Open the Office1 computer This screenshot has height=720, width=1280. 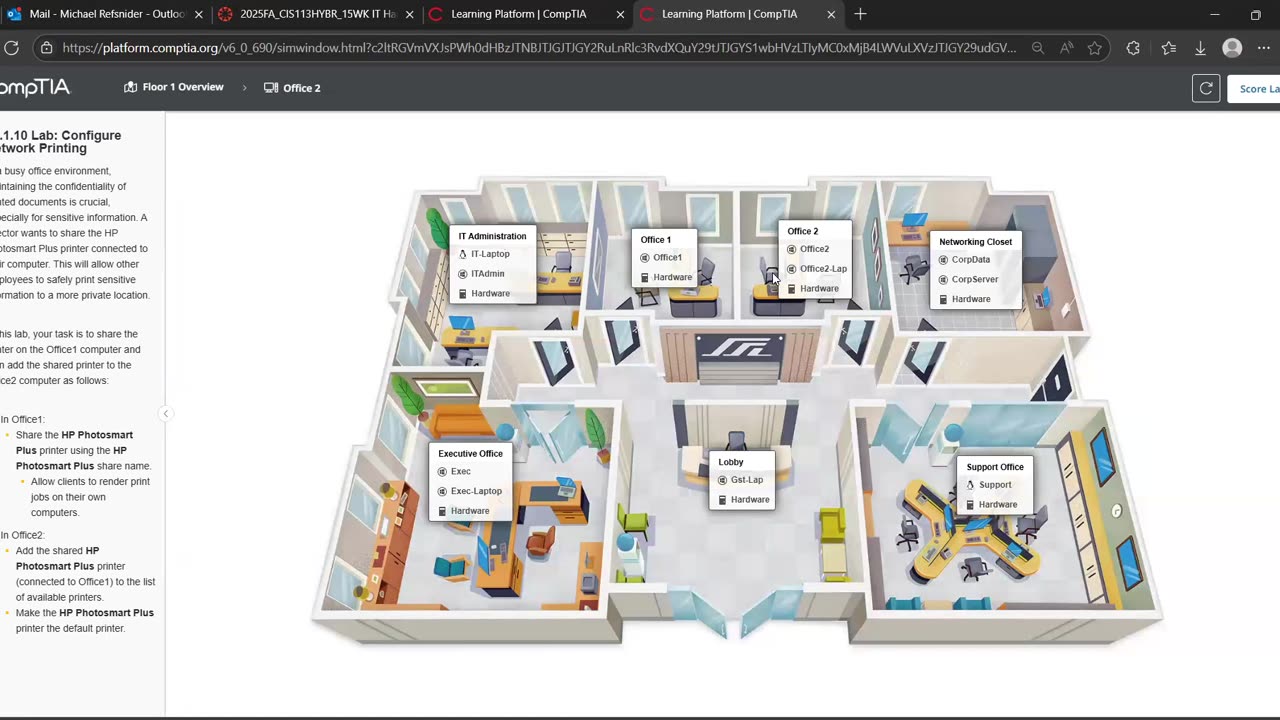pos(667,258)
